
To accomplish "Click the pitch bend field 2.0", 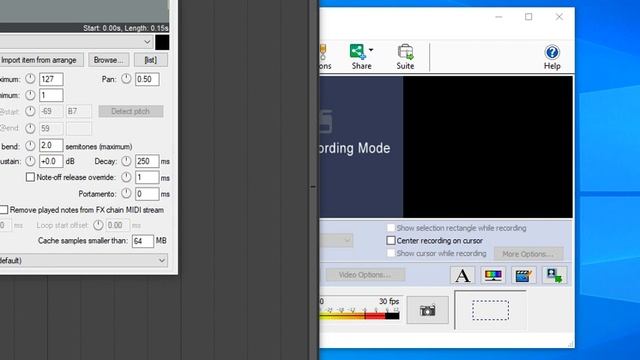I will pyautogui.click(x=51, y=145).
